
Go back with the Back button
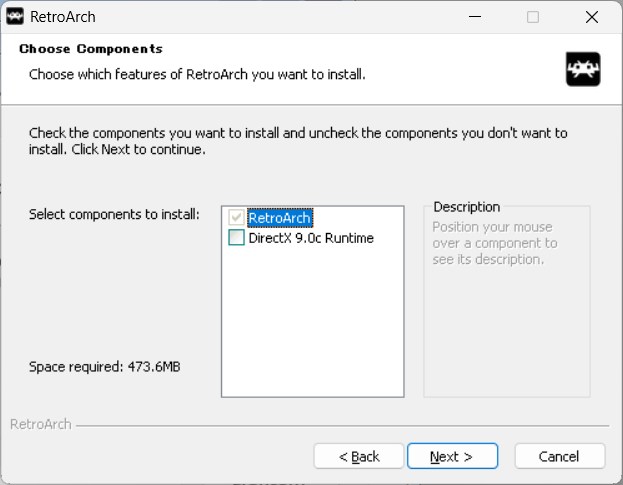(359, 456)
